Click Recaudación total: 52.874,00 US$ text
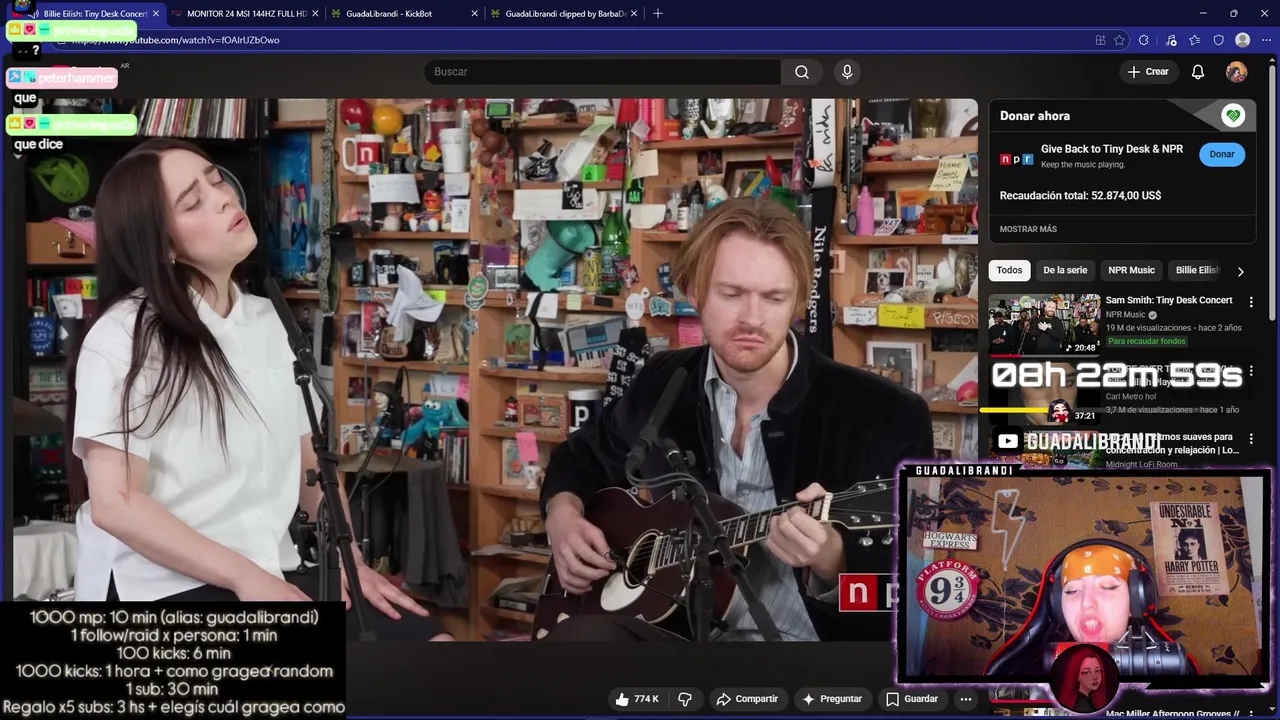The width and height of the screenshot is (1280, 720). coord(1080,196)
